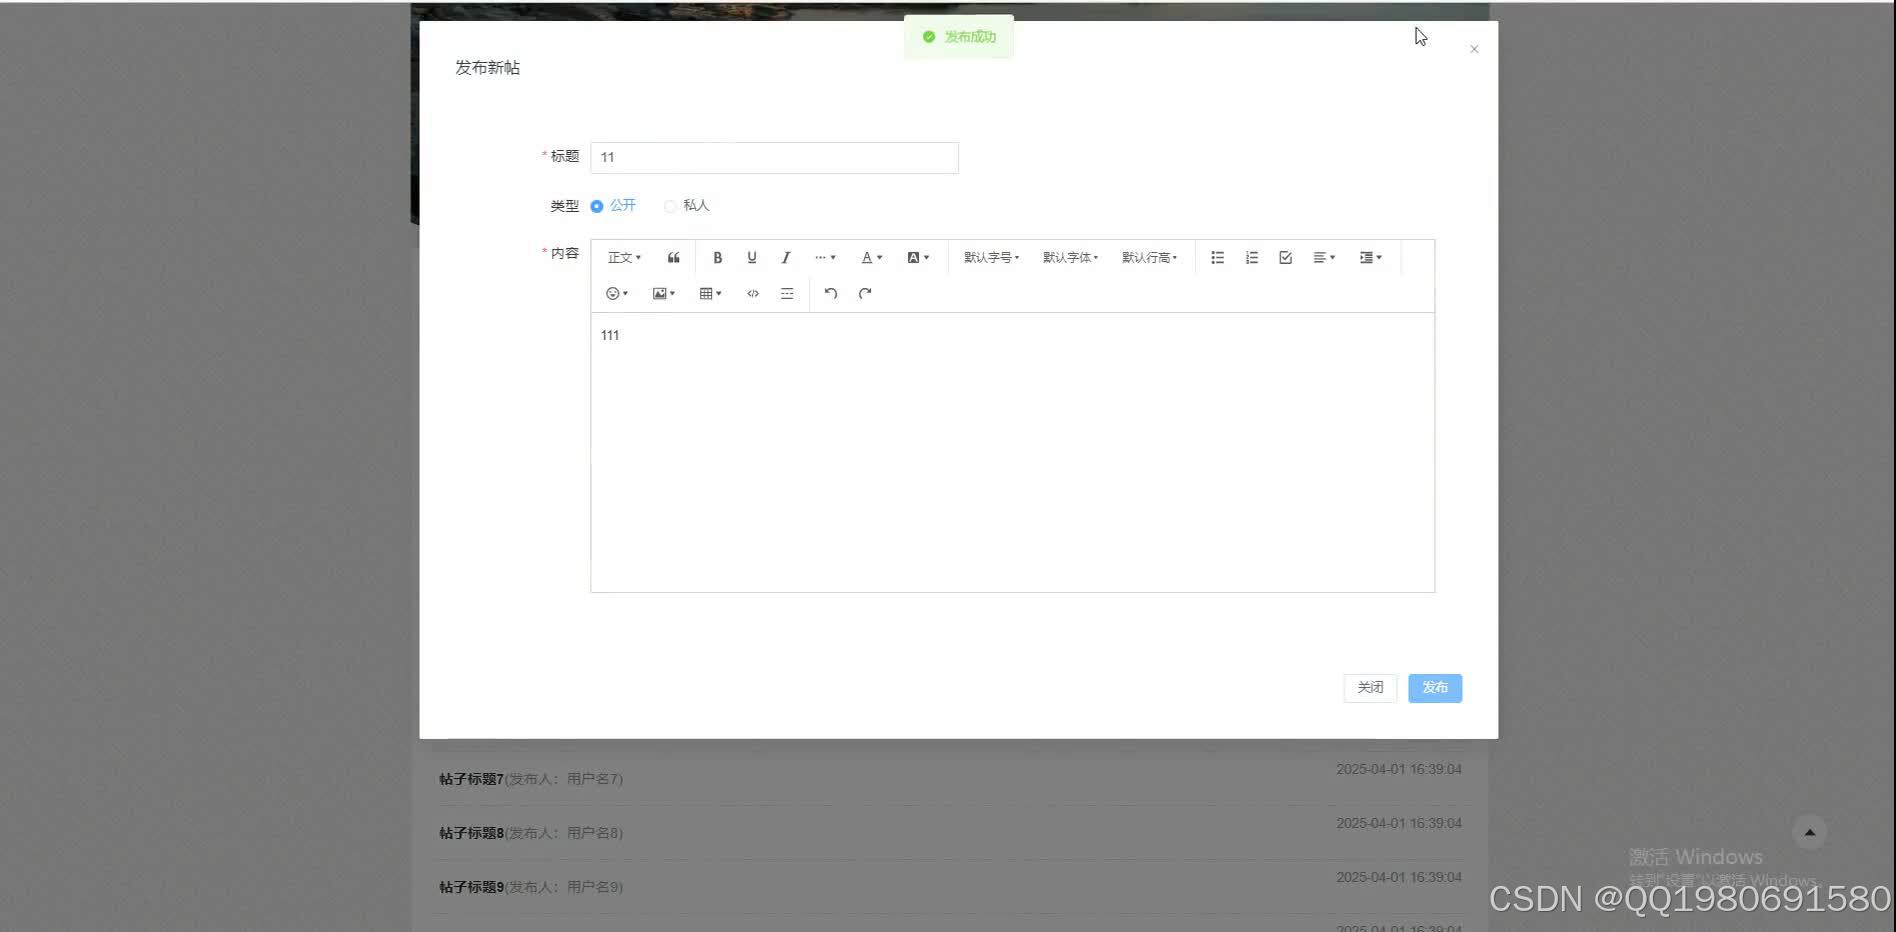Open the indent options menu
The image size is (1896, 932).
(x=1370, y=258)
